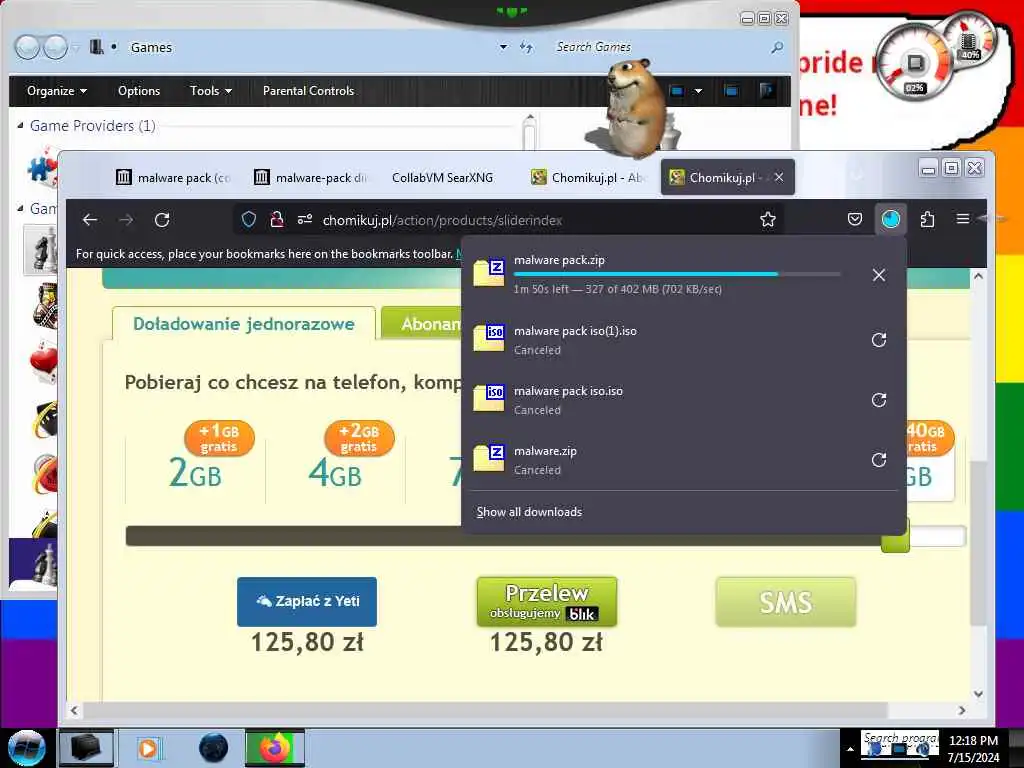Switch to CollabVM SearXNG tab
1024x768 pixels.
click(x=442, y=178)
